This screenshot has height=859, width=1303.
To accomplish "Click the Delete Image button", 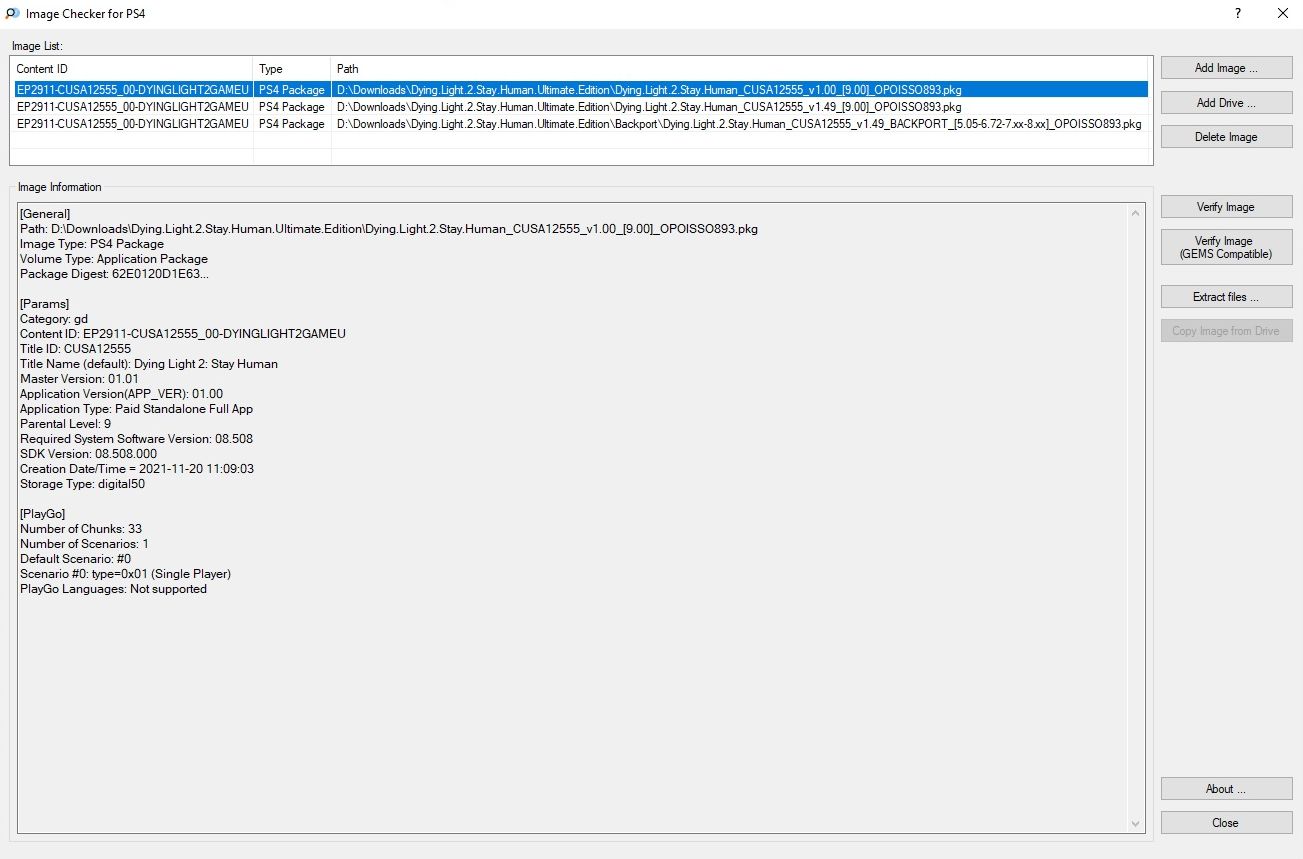I will [1226, 137].
